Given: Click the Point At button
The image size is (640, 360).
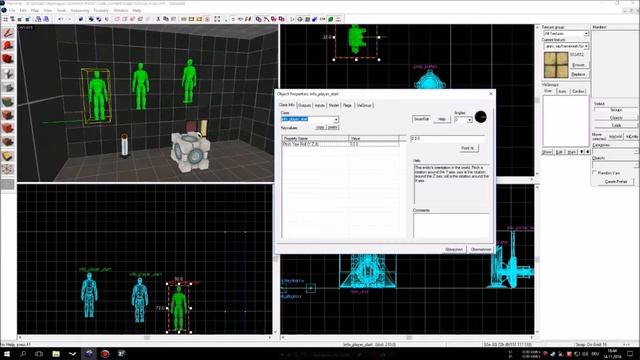Looking at the screenshot, I should point(468,148).
